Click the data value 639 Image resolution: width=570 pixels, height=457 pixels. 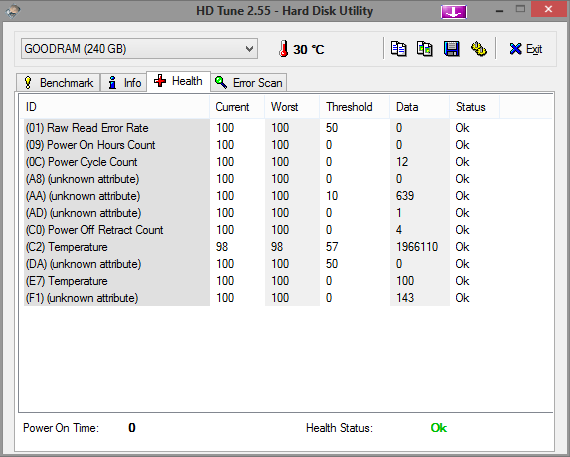[x=405, y=196]
